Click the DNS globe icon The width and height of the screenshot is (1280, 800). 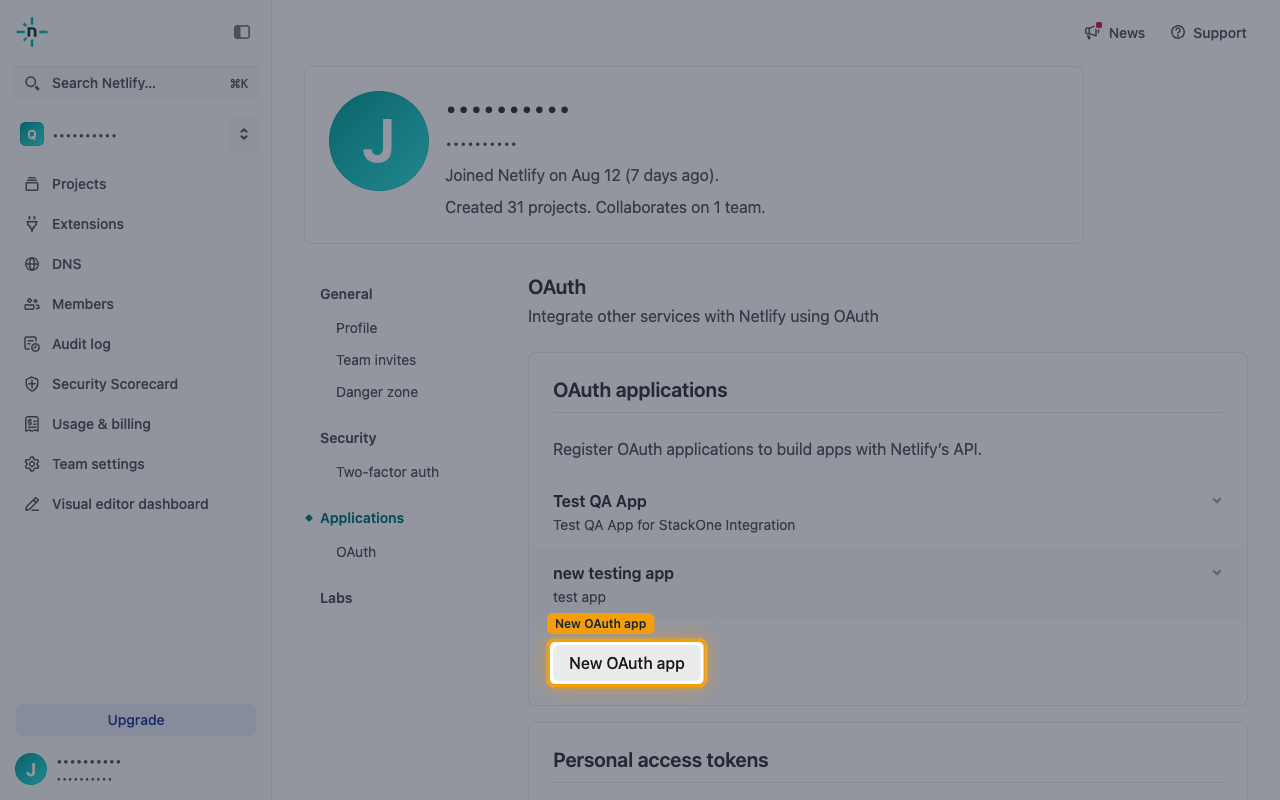[x=32, y=264]
